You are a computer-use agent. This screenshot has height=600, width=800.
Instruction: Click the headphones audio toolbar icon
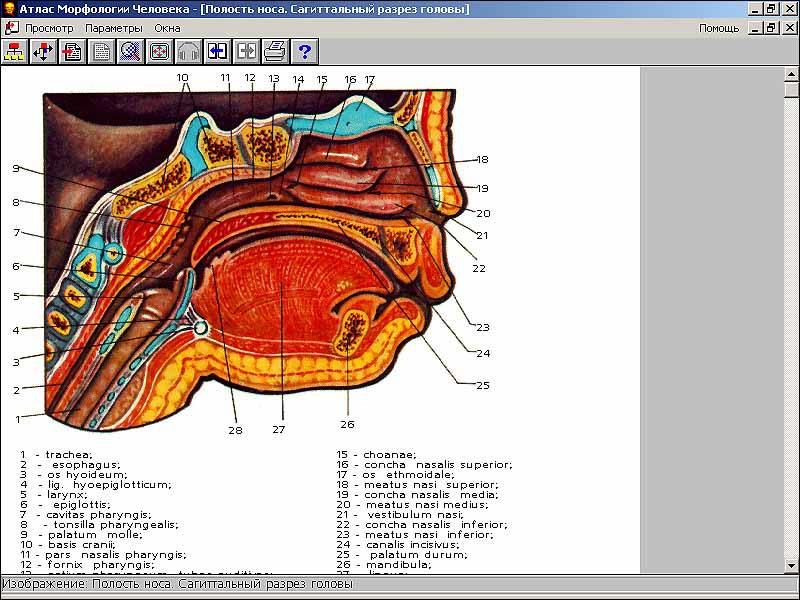tap(188, 51)
